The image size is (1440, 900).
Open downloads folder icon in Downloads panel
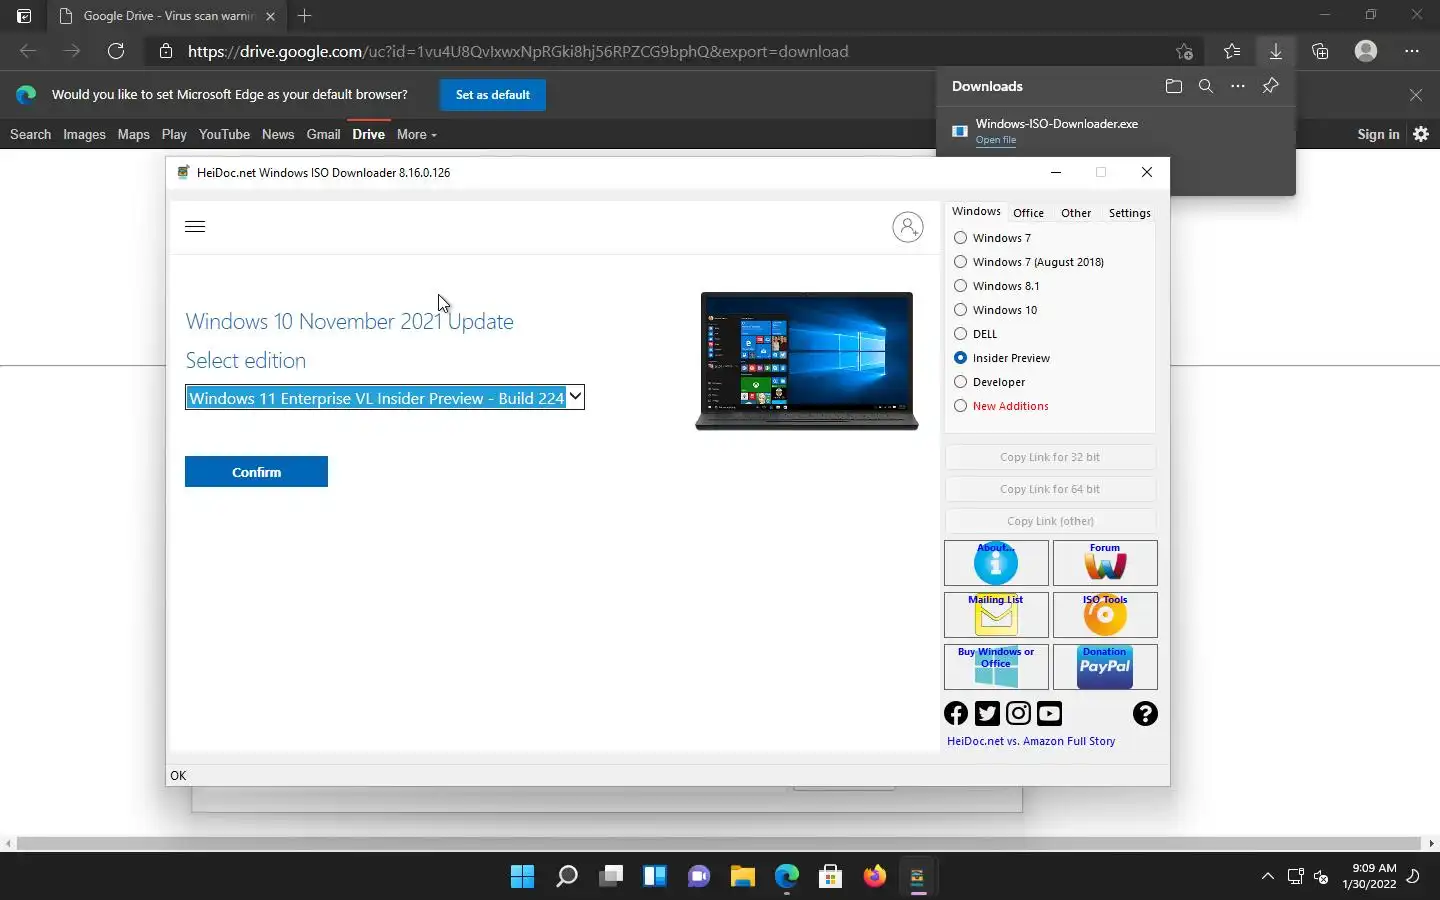1174,86
